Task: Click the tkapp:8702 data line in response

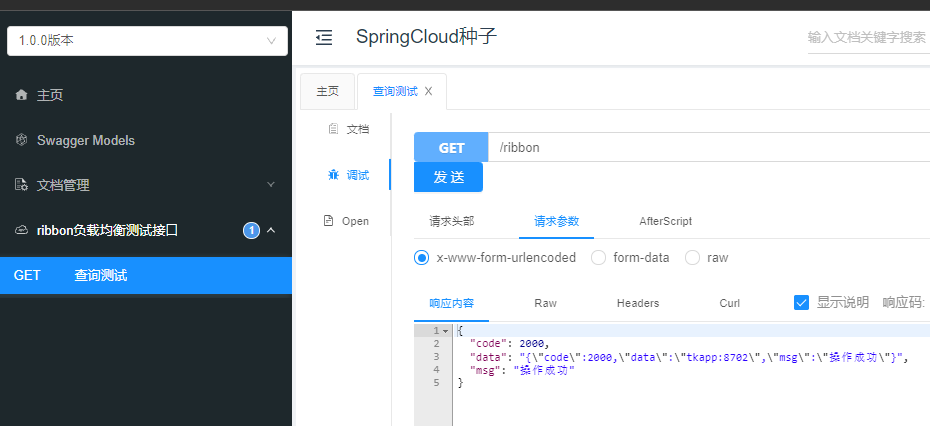Action: [x=689, y=357]
